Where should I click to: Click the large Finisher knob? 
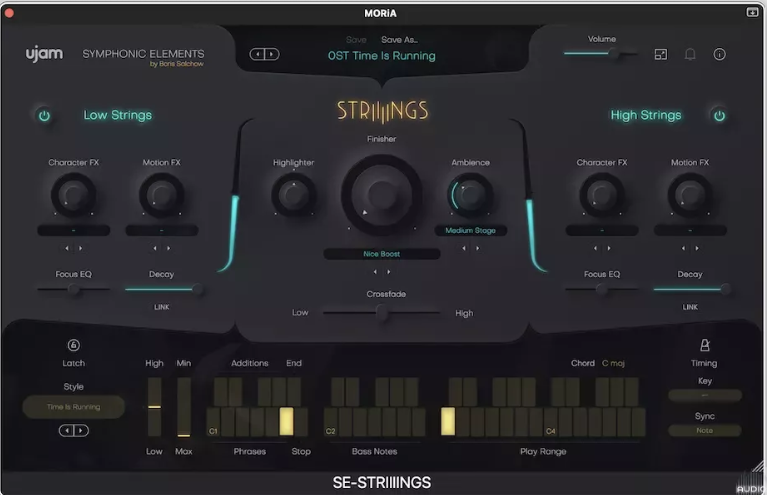(x=382, y=195)
